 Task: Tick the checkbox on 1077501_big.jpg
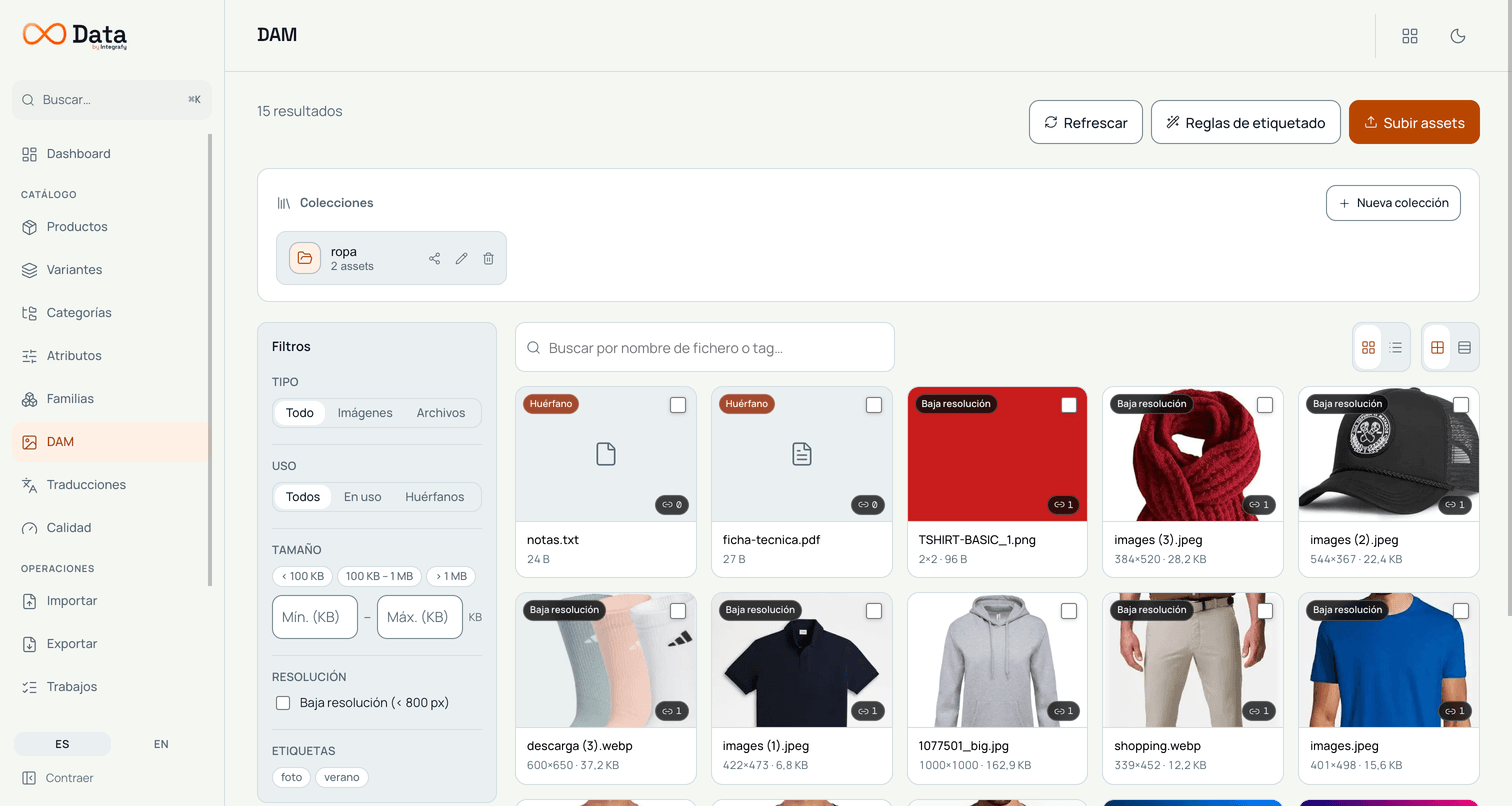pyautogui.click(x=1069, y=611)
